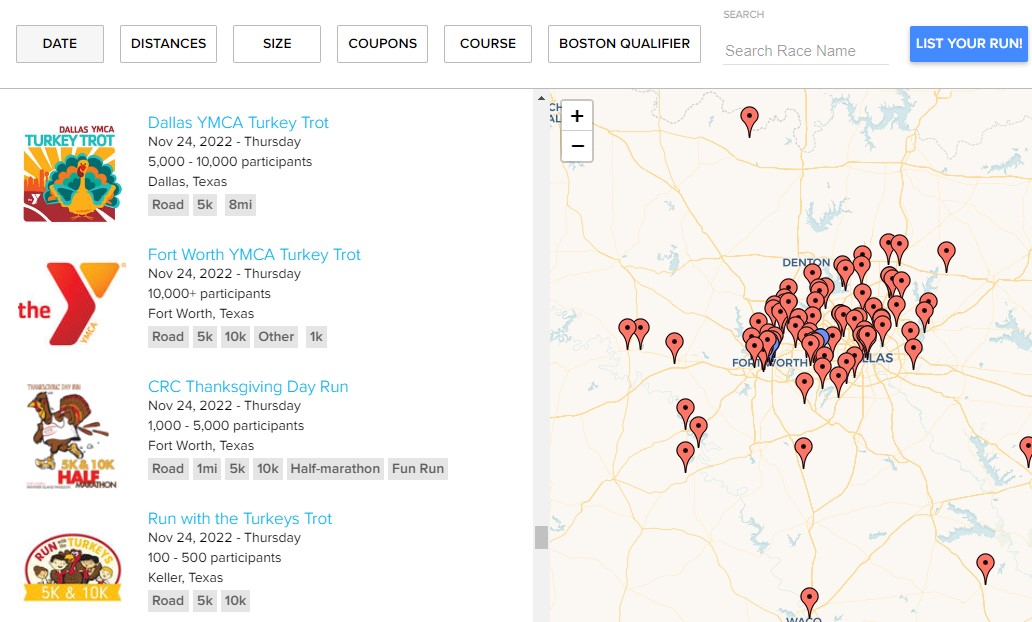Click the Other tag on Fort Worth YMCA Trot

pos(276,337)
